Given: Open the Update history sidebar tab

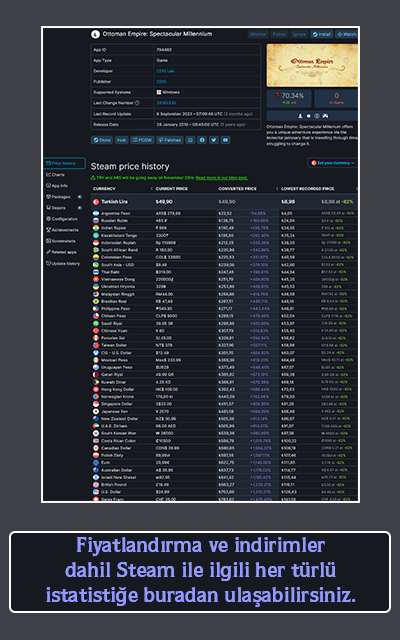Looking at the screenshot, I should pyautogui.click(x=63, y=263).
